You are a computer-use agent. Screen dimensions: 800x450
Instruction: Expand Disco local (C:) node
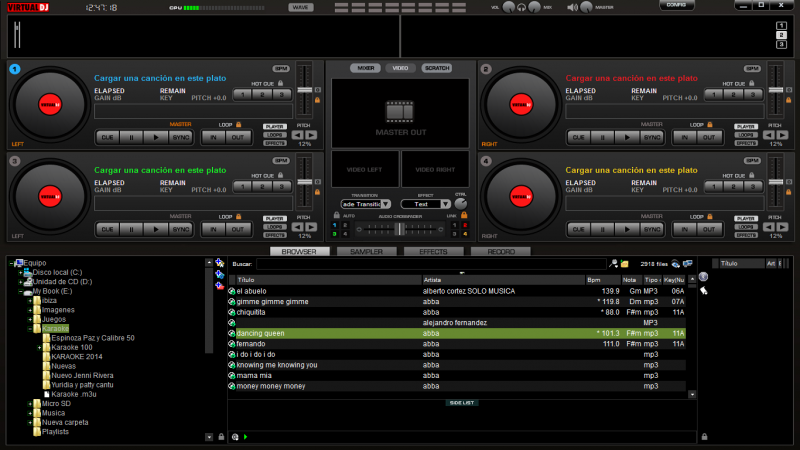[20, 272]
